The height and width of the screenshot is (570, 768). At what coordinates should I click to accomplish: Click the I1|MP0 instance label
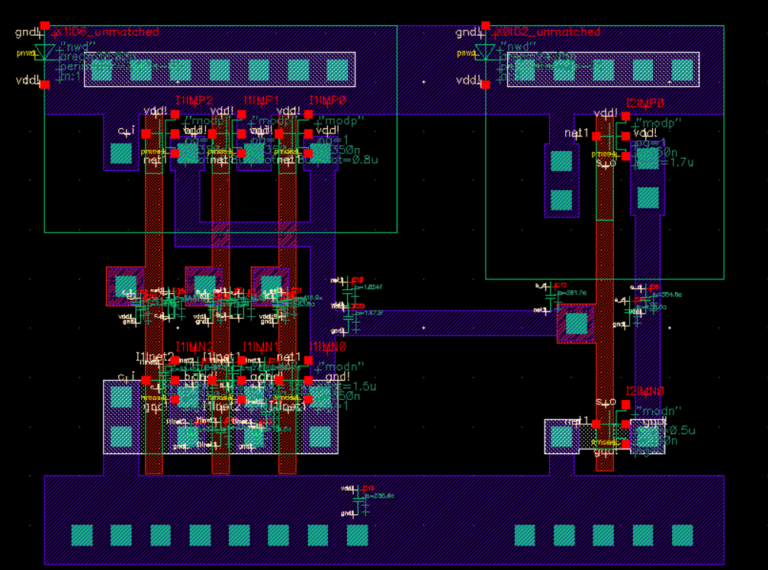point(327,101)
